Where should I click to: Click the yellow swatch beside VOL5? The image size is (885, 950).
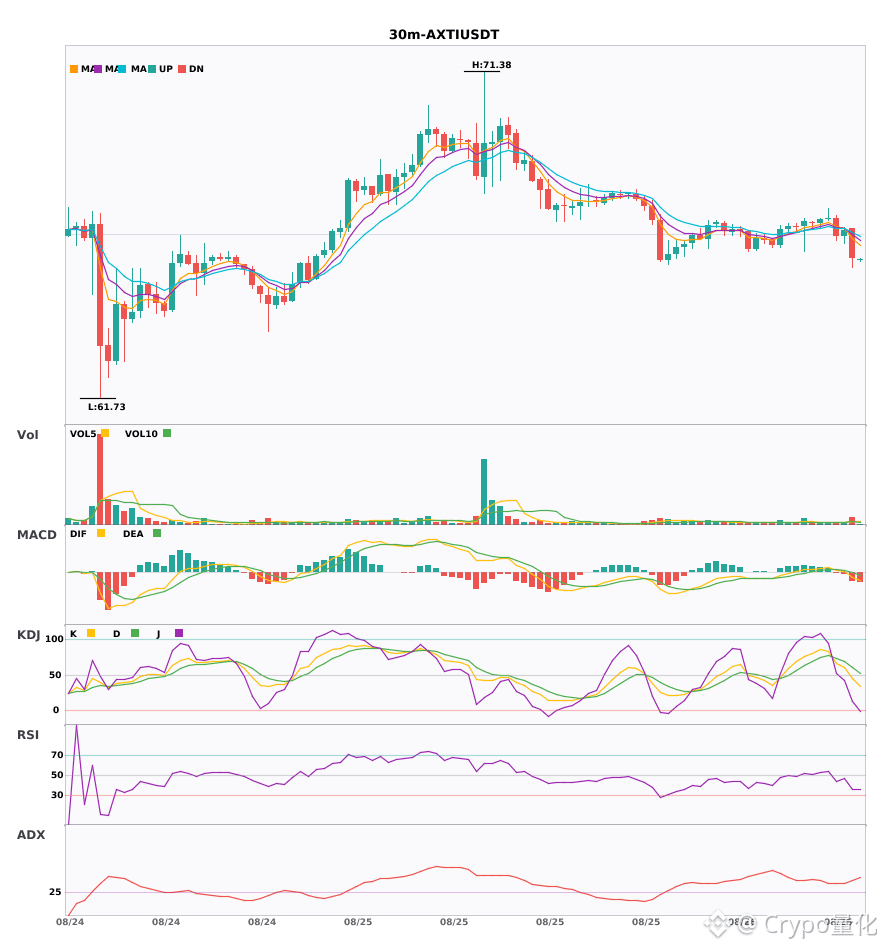[x=105, y=433]
